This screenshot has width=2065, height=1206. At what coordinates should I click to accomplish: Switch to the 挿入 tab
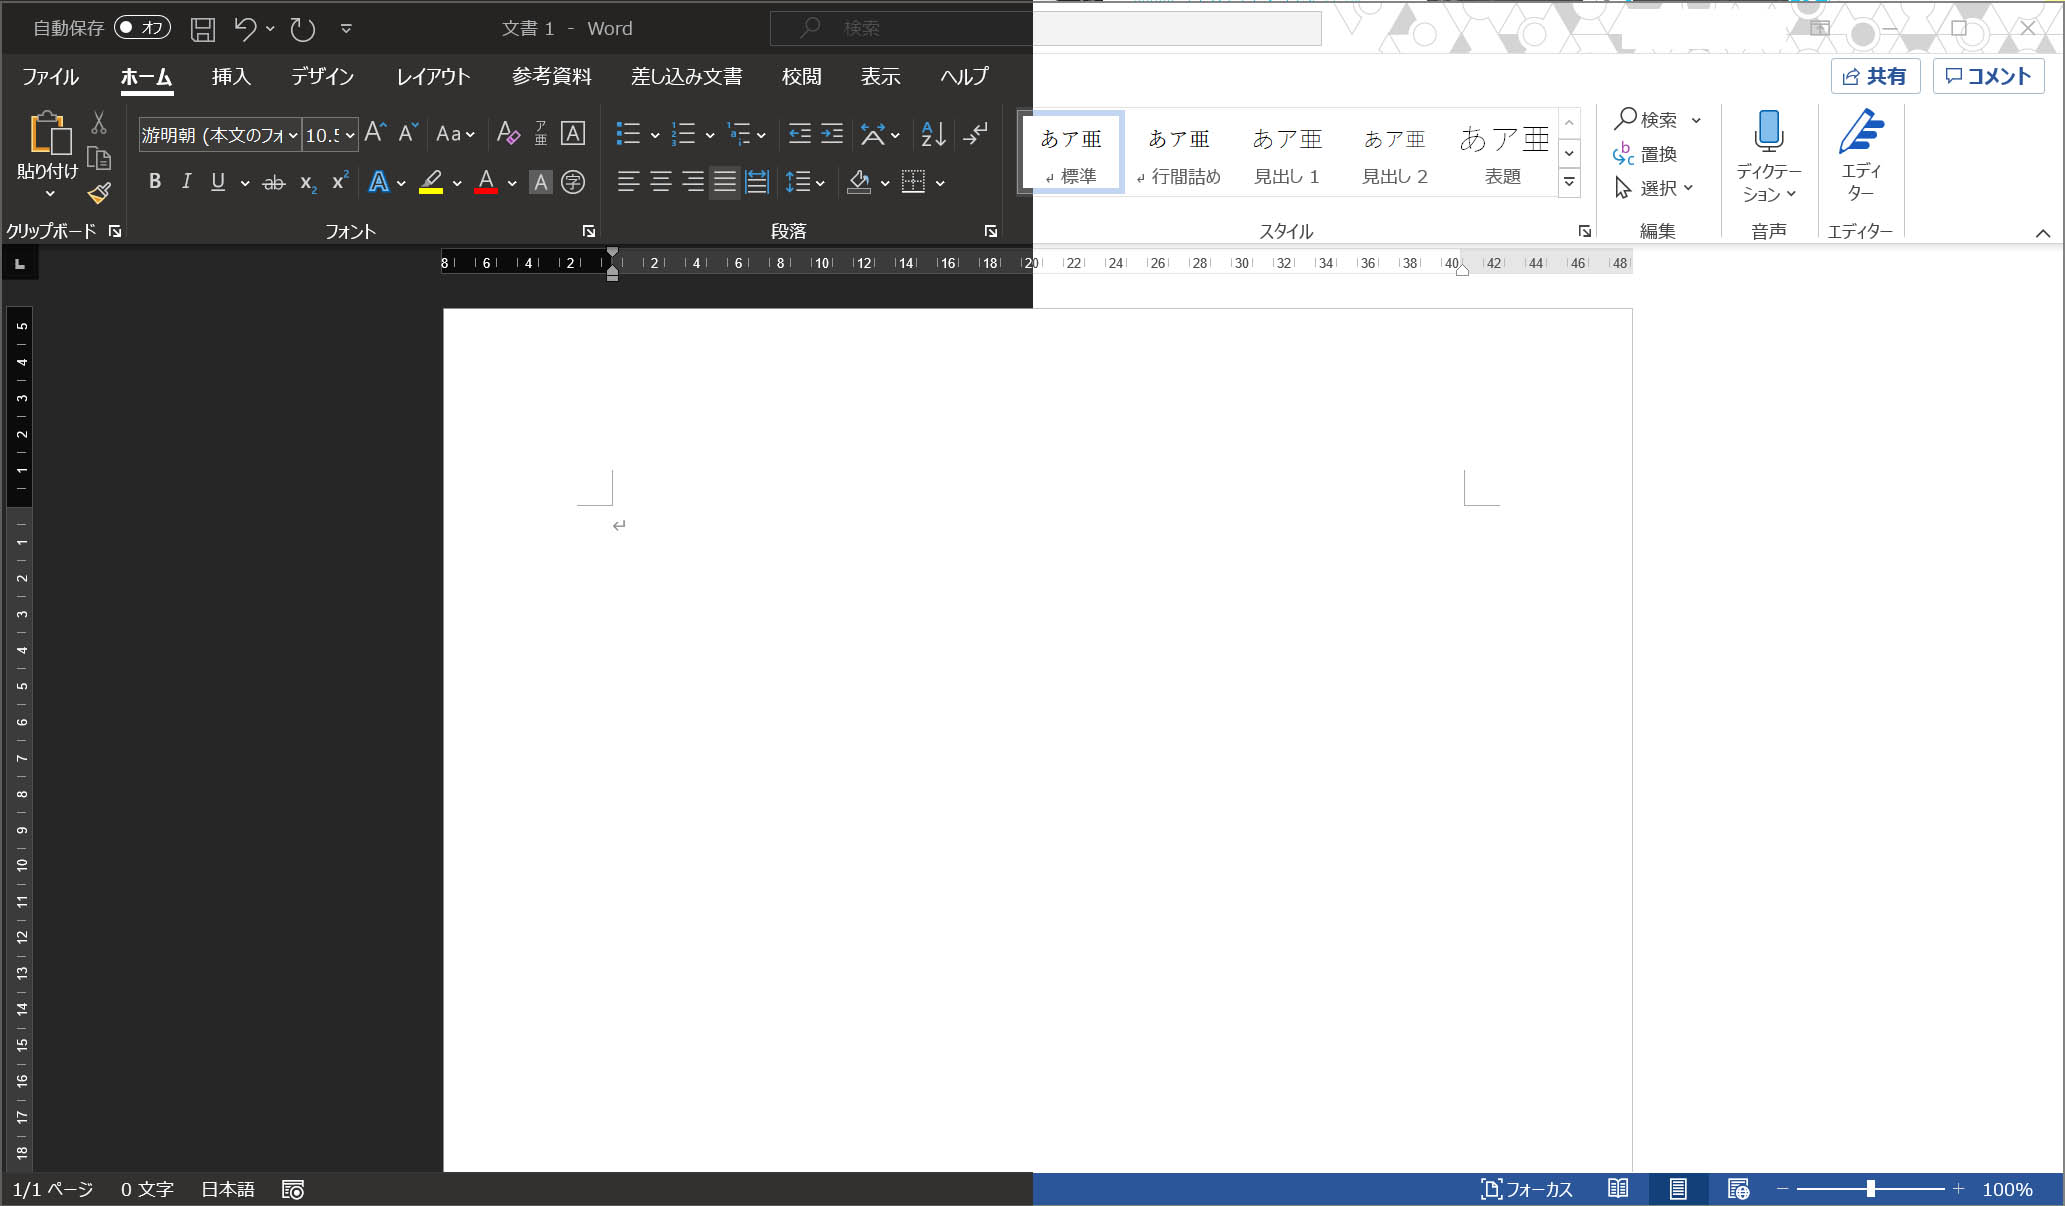(x=231, y=76)
